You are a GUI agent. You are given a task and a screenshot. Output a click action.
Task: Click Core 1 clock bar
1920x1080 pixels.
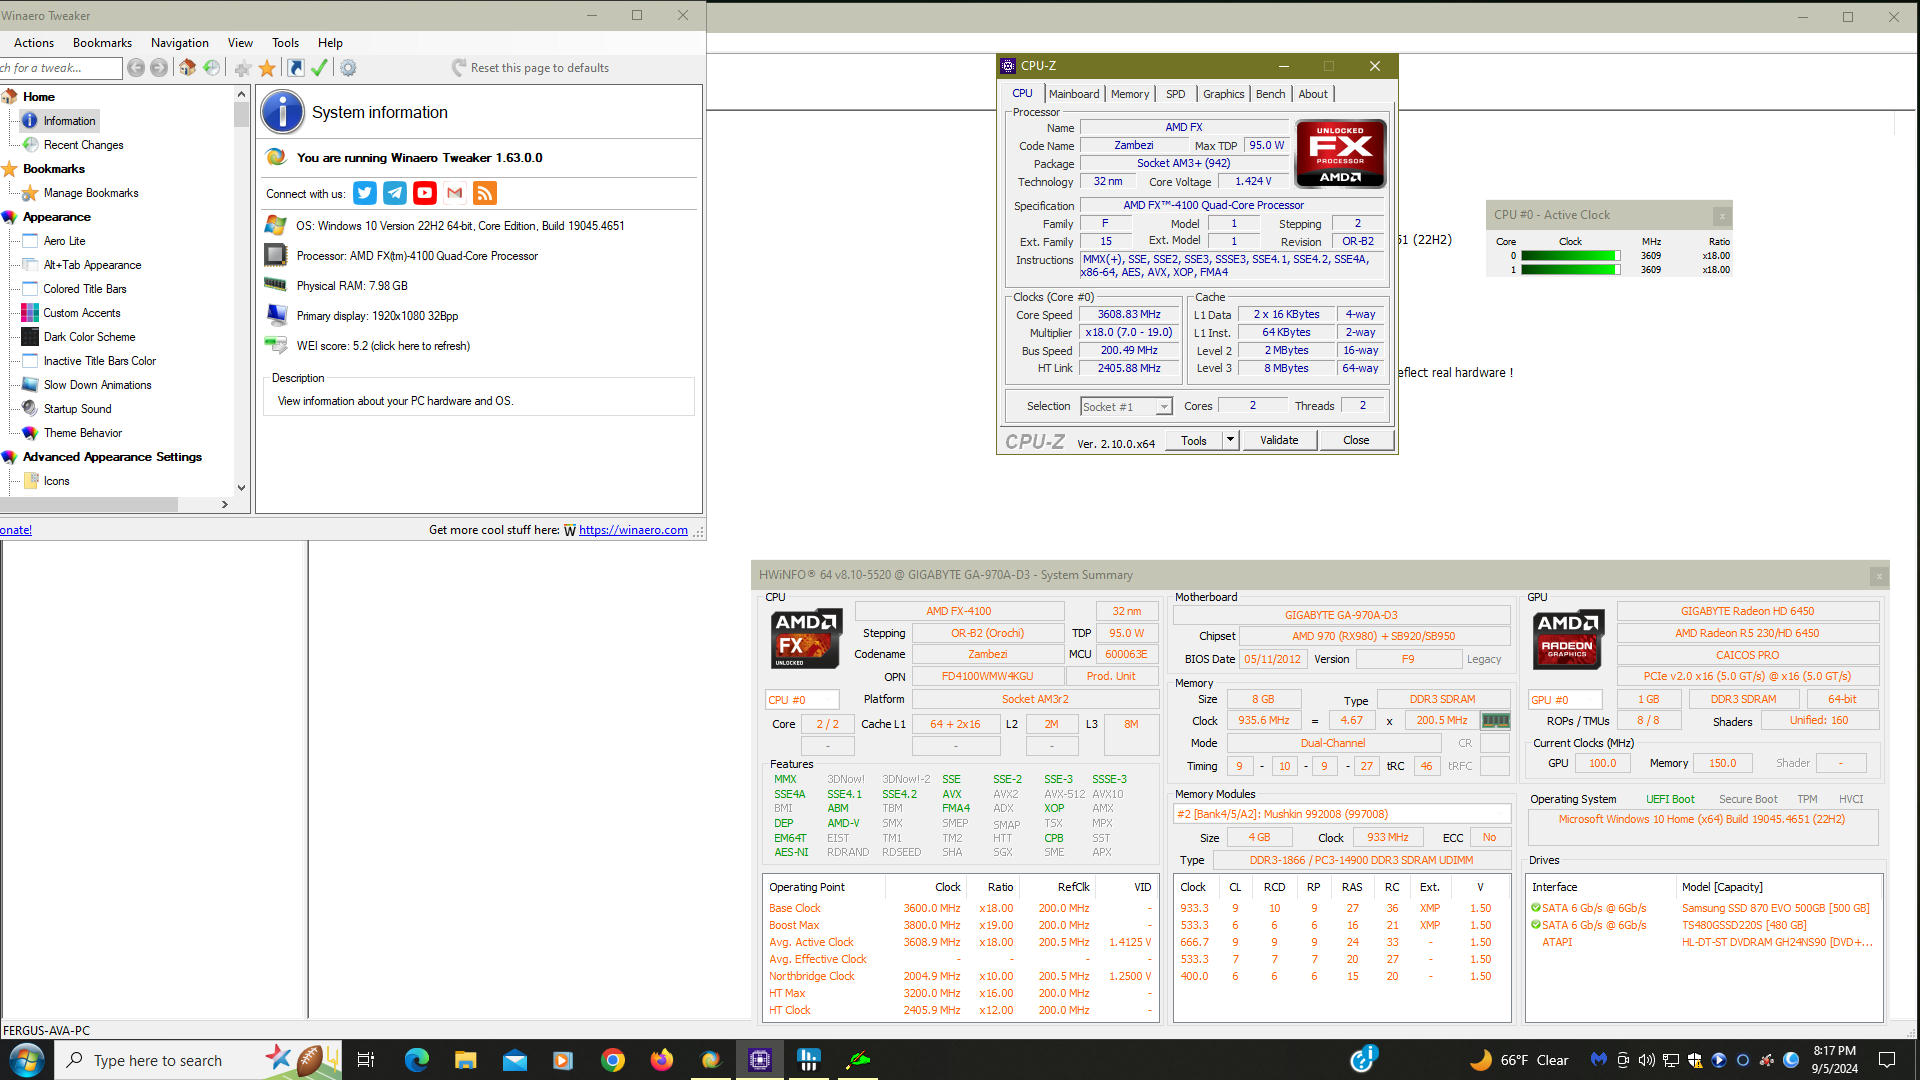click(1570, 270)
